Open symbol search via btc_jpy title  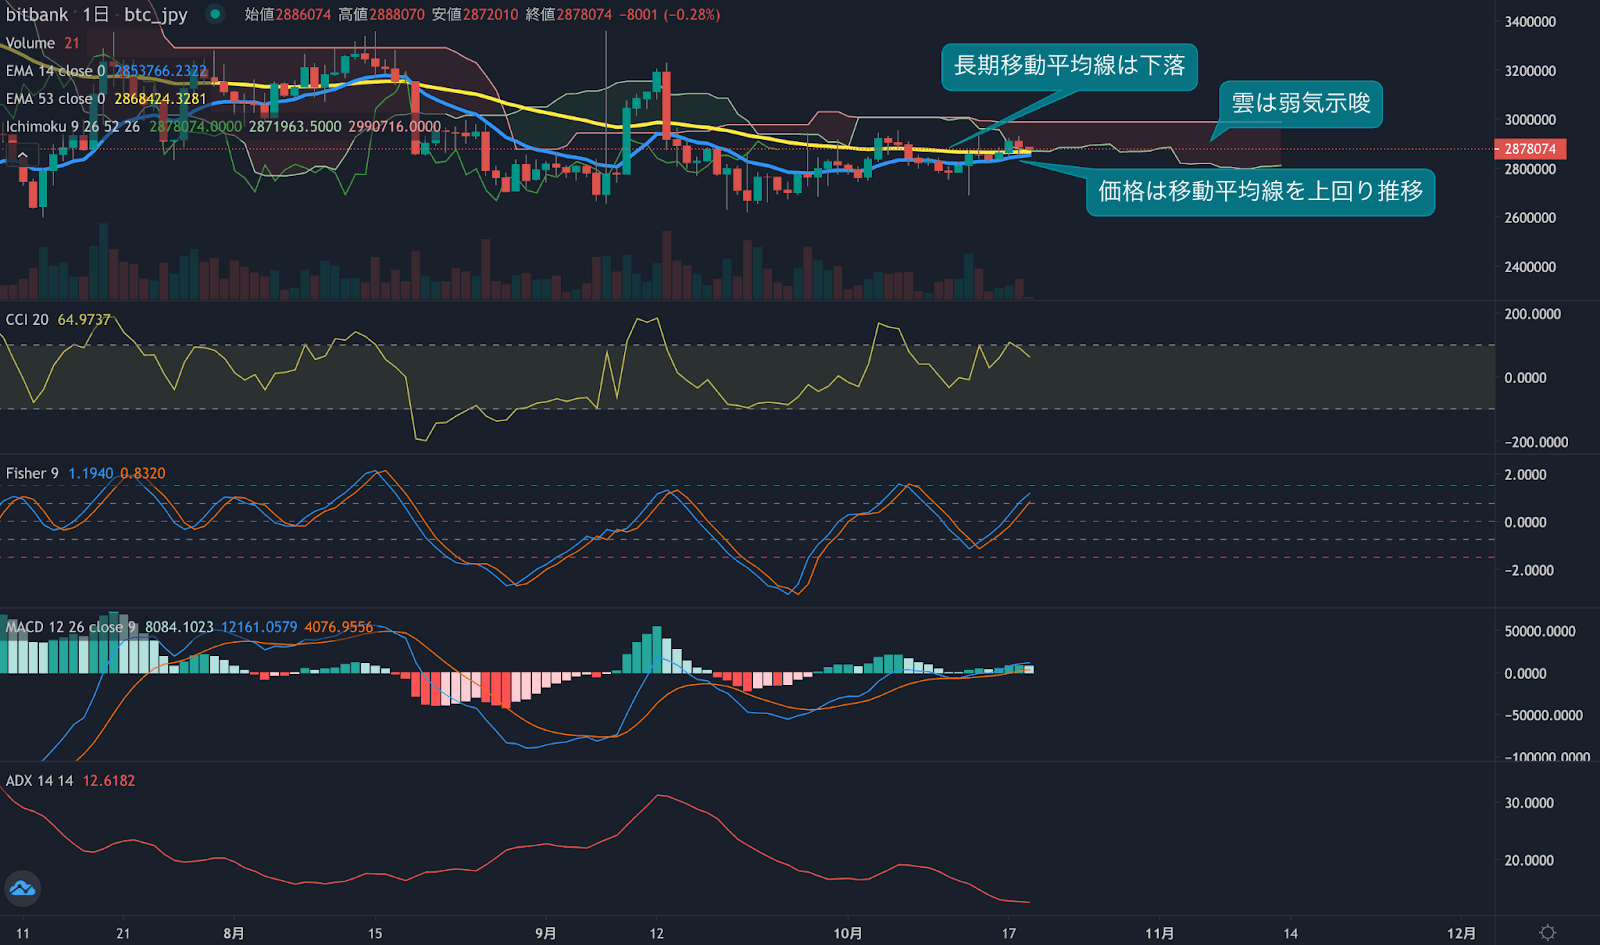point(155,14)
